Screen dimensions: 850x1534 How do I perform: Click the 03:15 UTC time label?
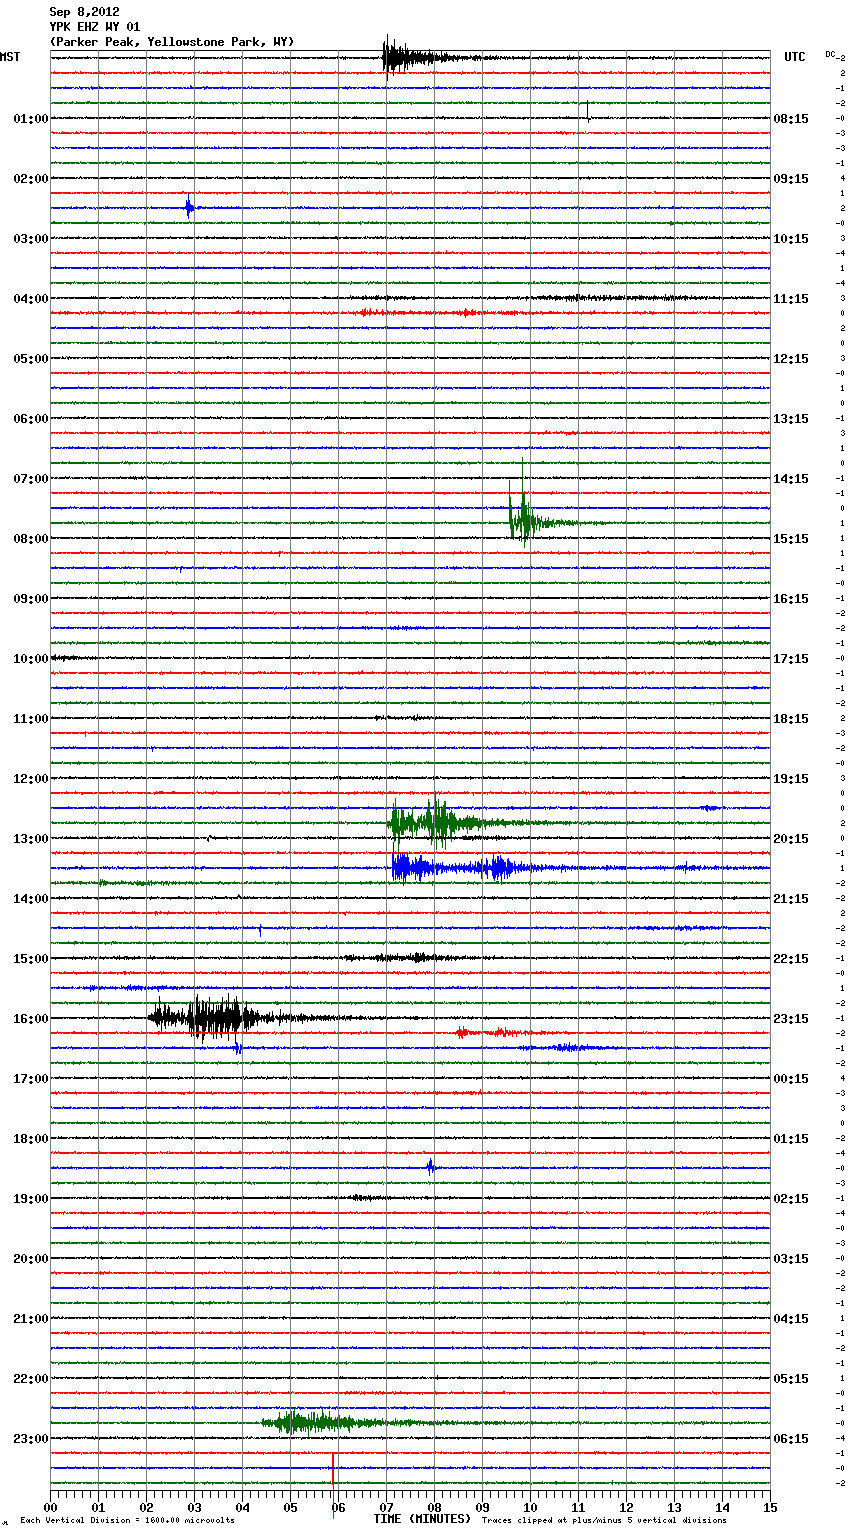791,1259
